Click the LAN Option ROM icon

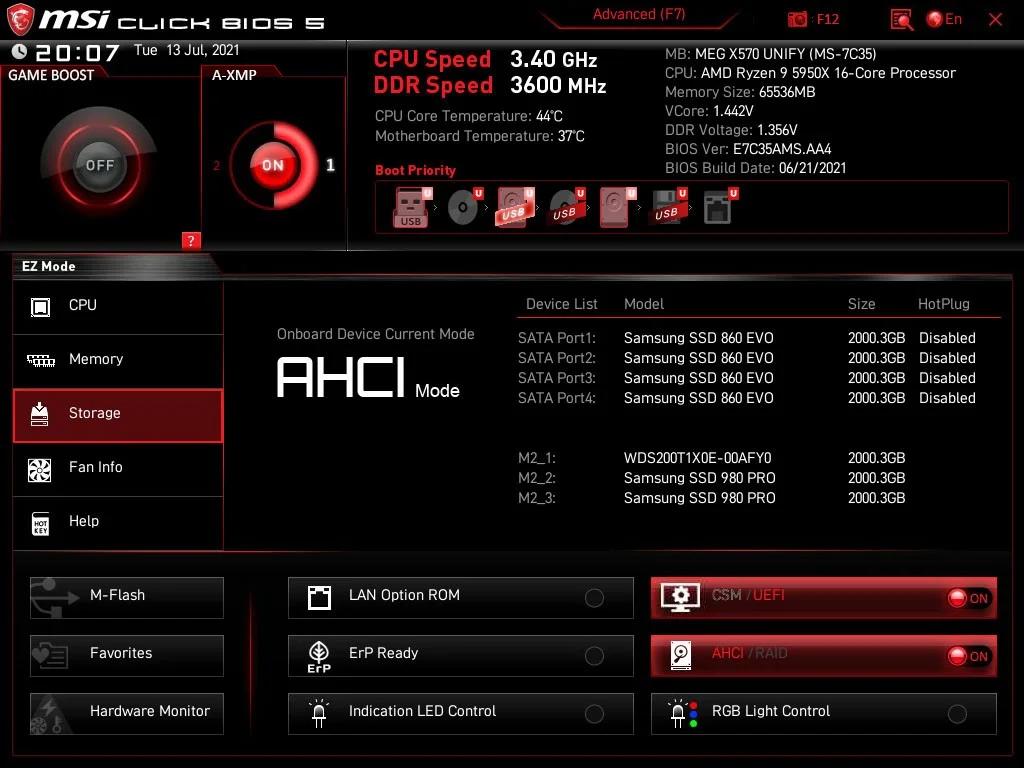(319, 598)
